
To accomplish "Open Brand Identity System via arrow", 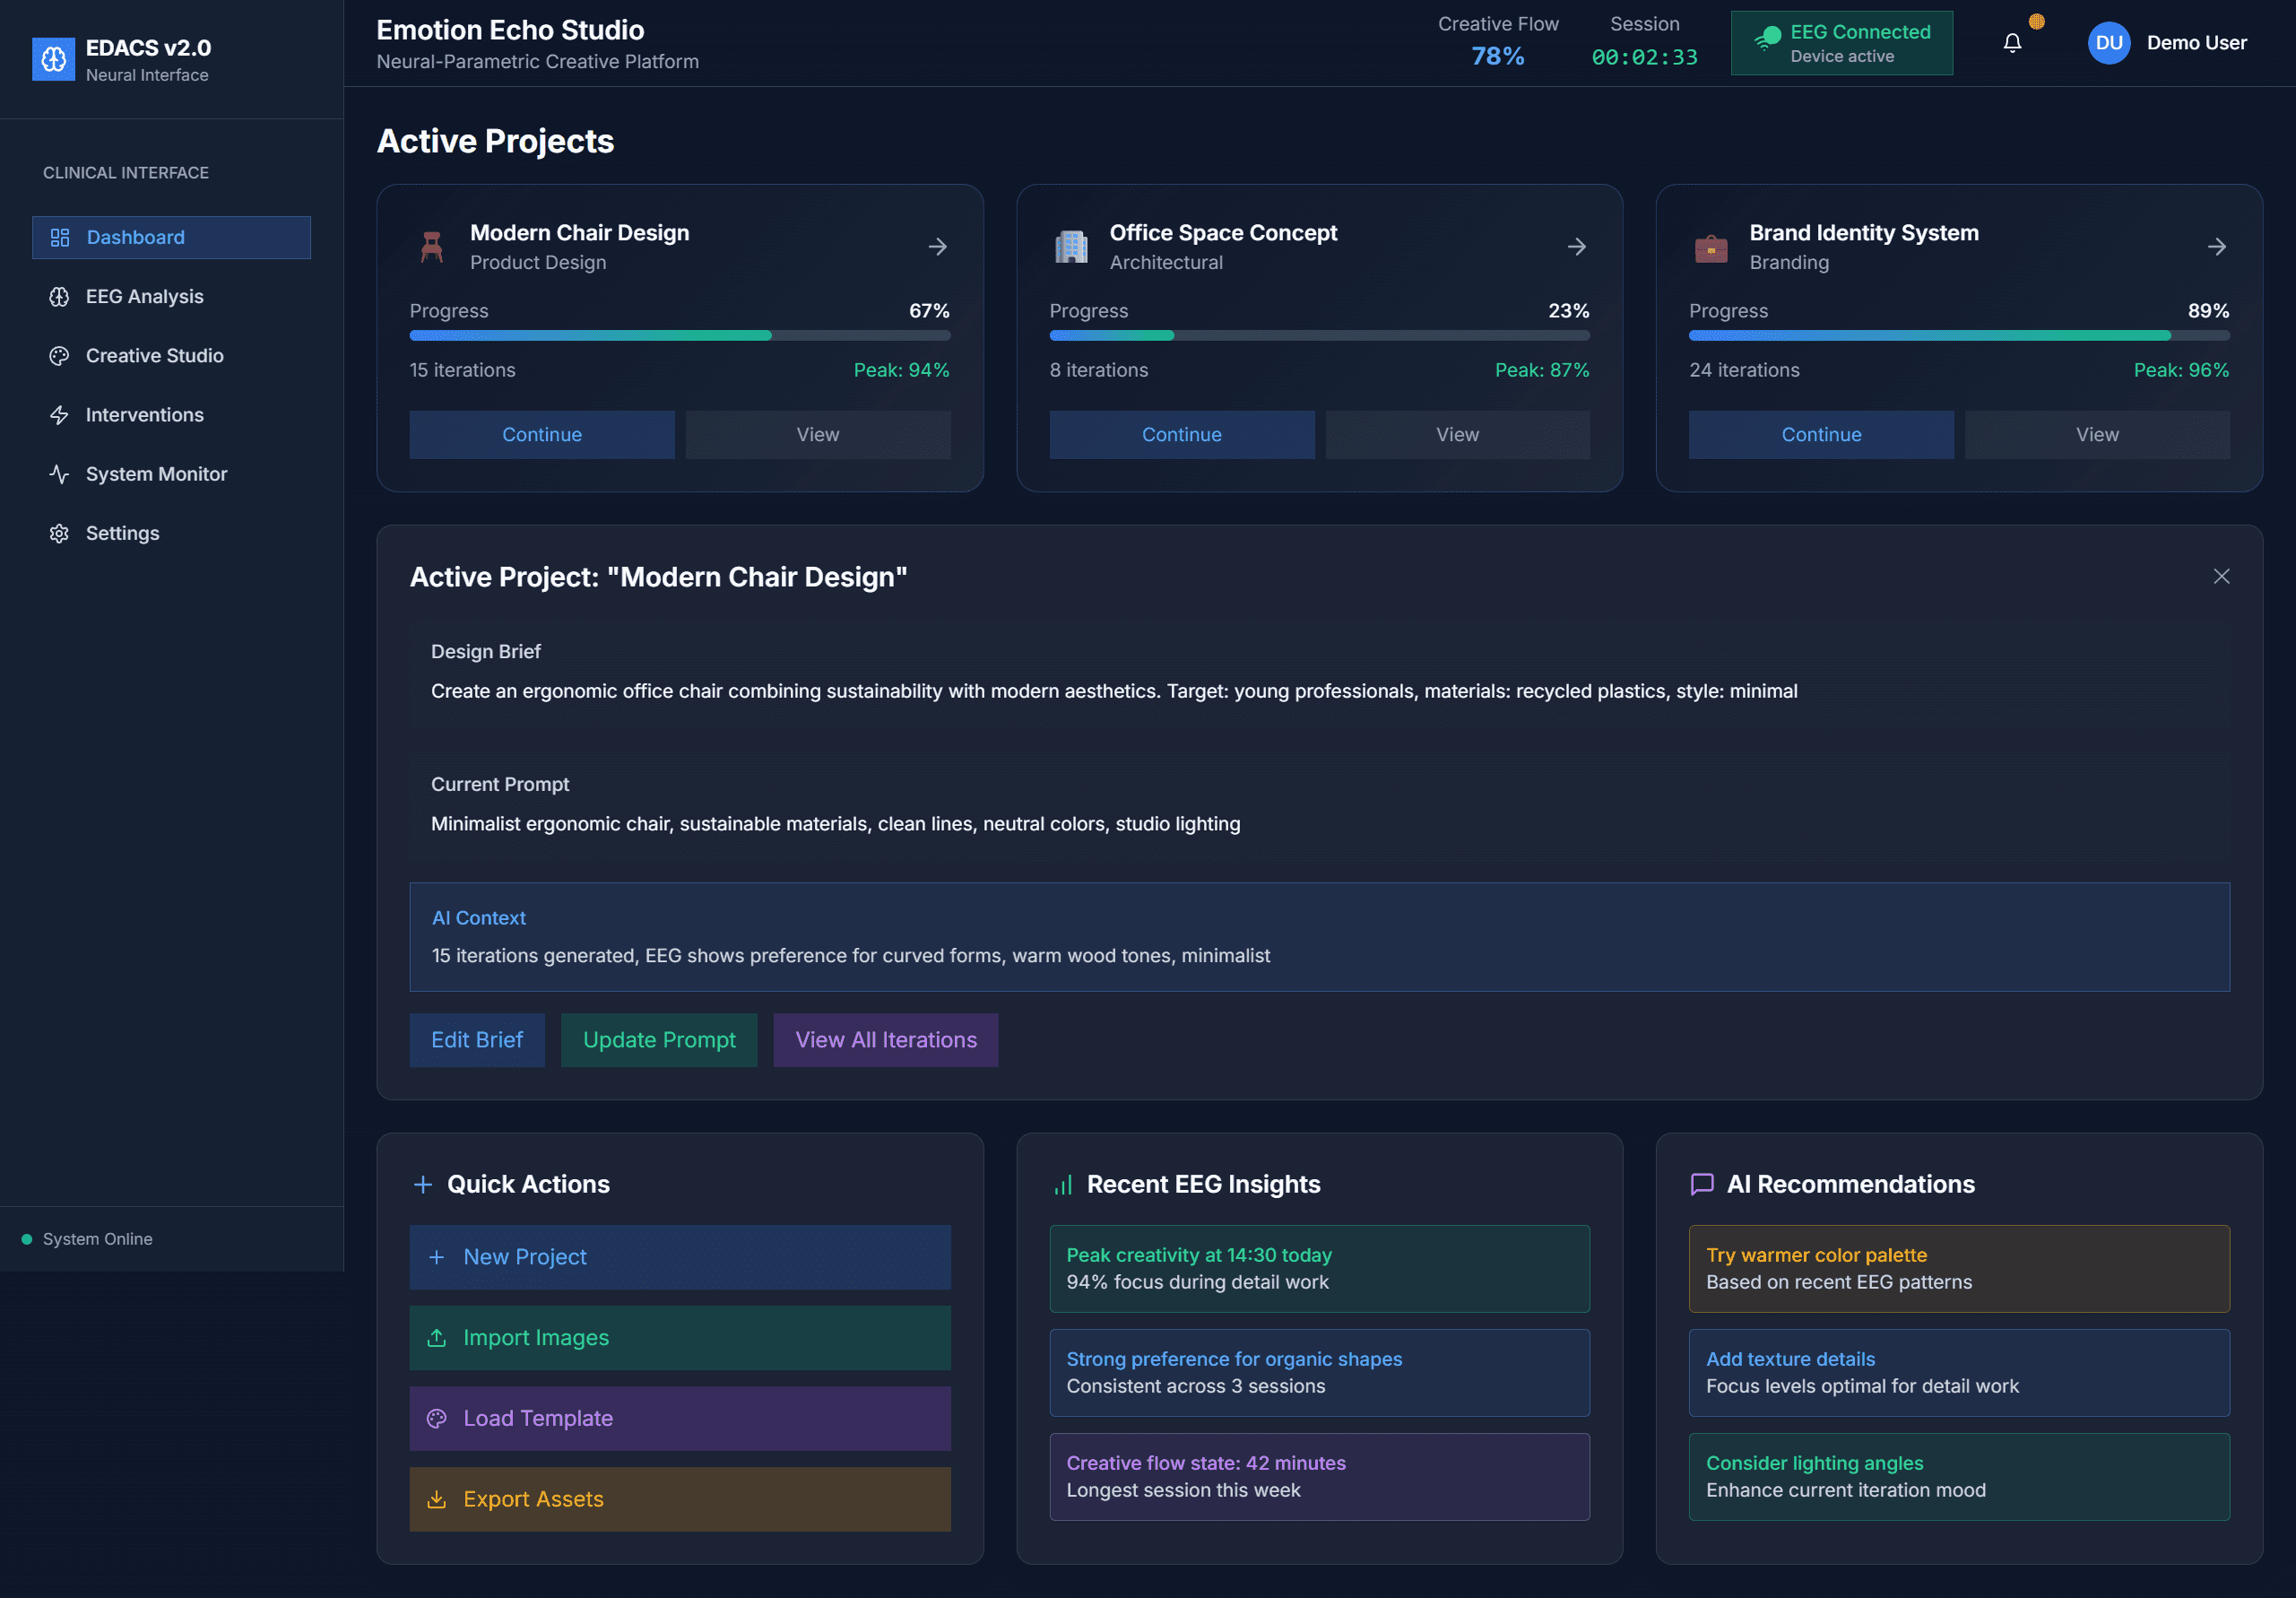I will [x=2216, y=246].
